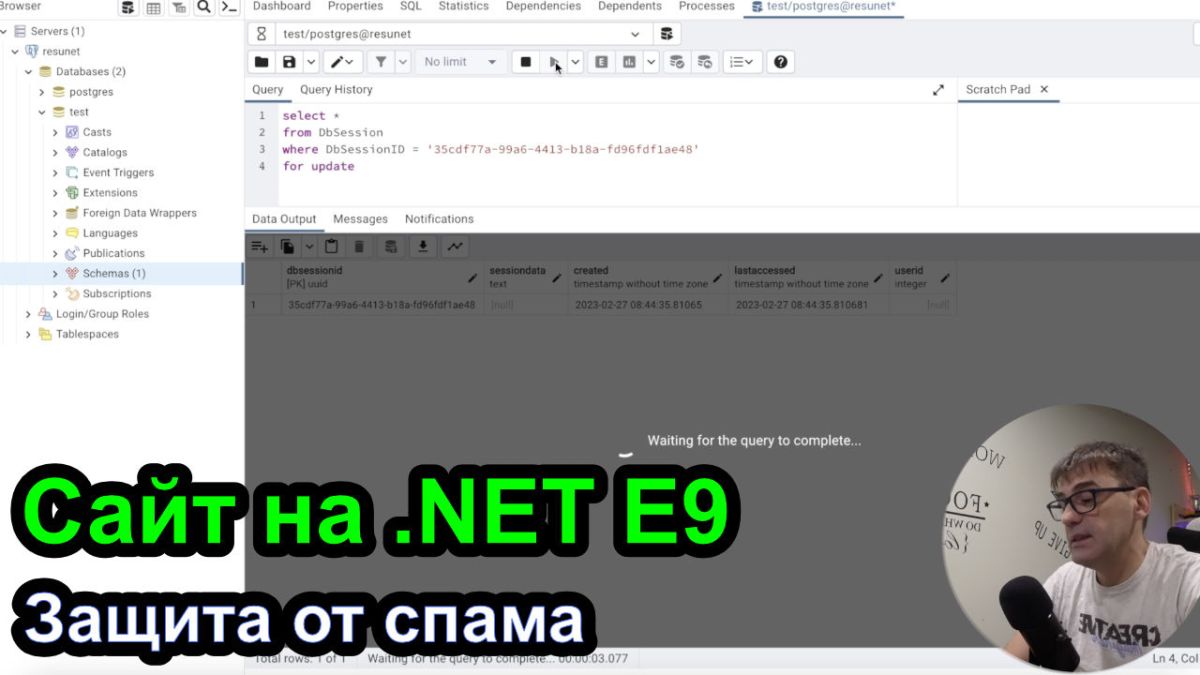Expand the Casts node

point(55,132)
